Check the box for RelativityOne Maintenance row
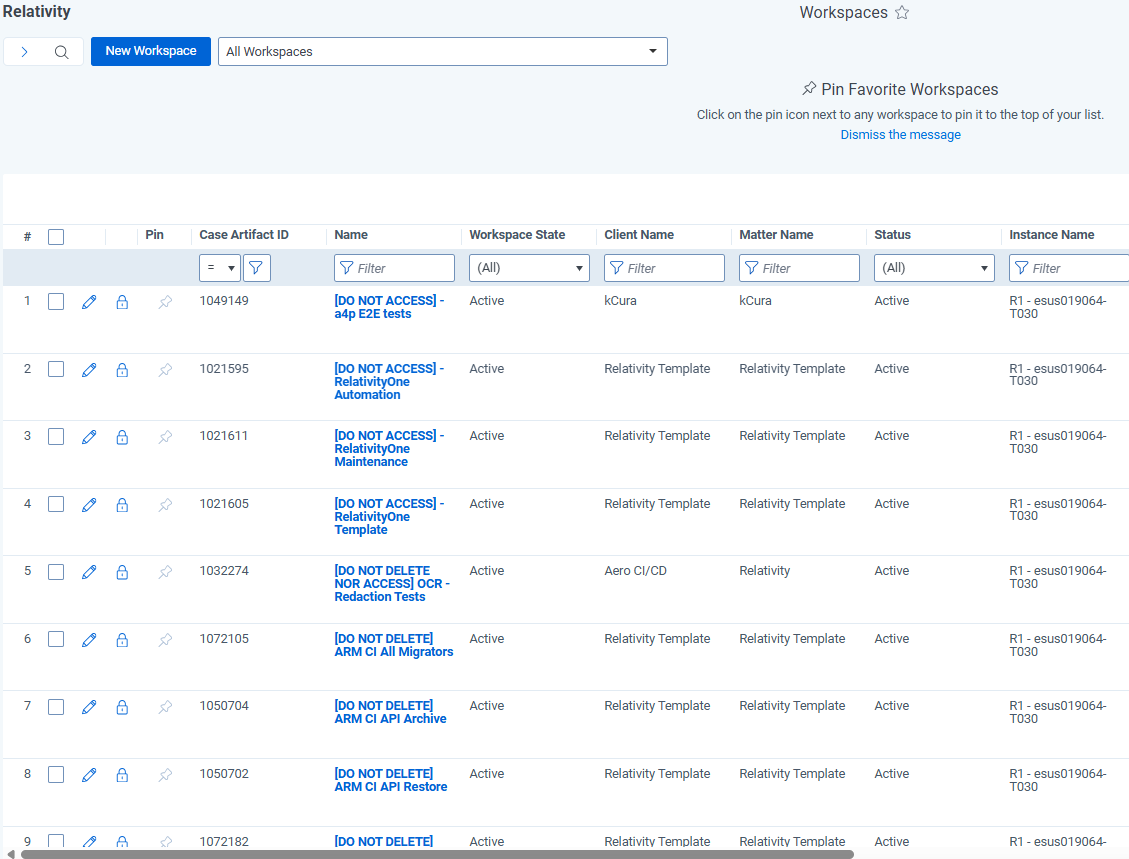Screen dimensions: 1129x859 56,436
